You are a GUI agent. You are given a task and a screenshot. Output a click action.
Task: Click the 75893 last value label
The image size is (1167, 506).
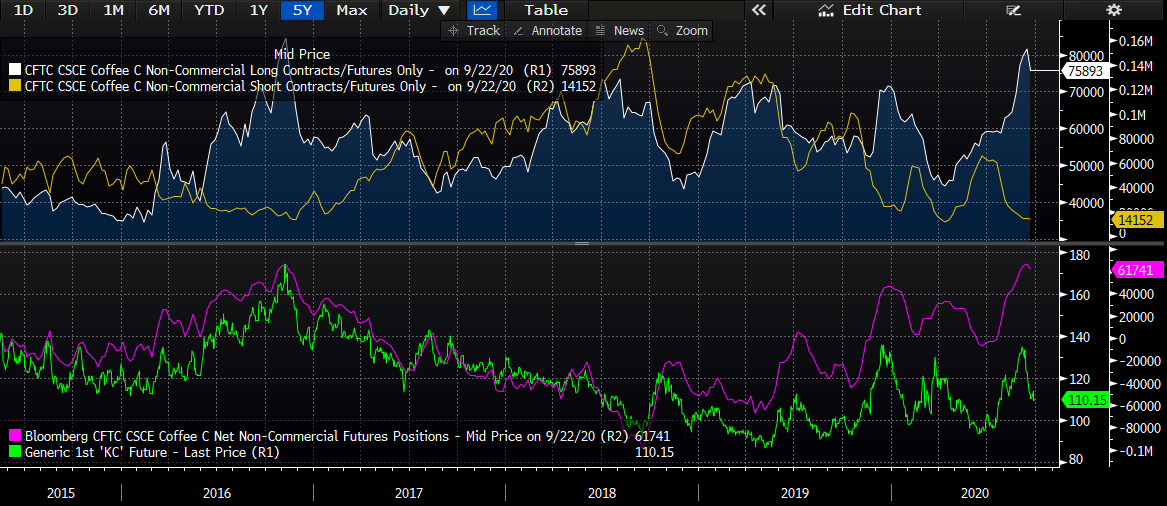point(1085,71)
